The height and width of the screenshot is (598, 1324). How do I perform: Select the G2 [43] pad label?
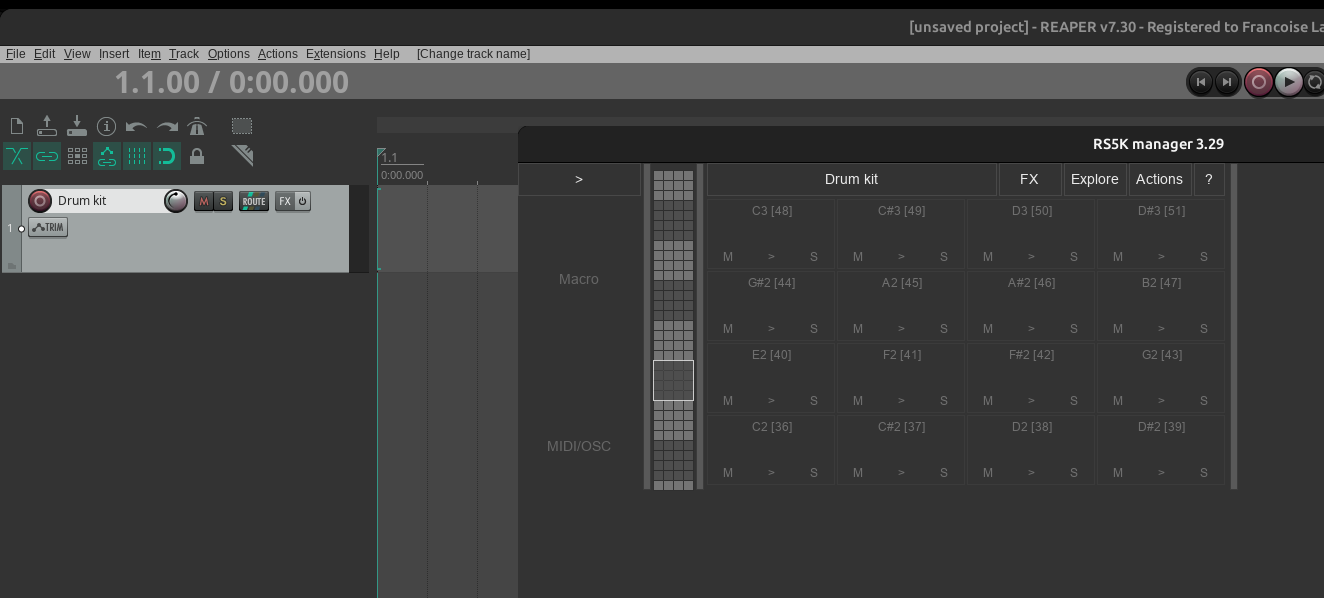pos(1162,355)
